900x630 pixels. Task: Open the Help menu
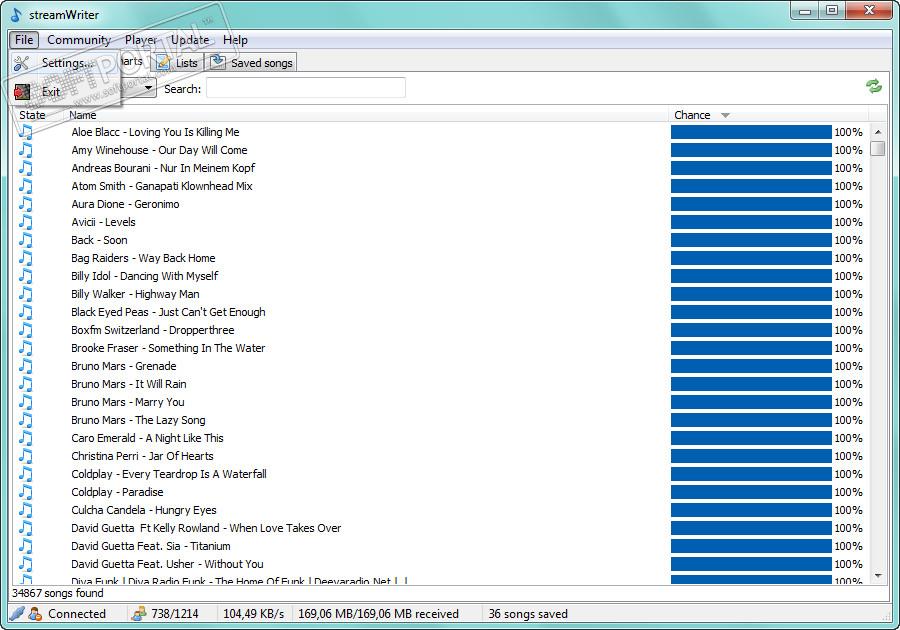coord(235,40)
